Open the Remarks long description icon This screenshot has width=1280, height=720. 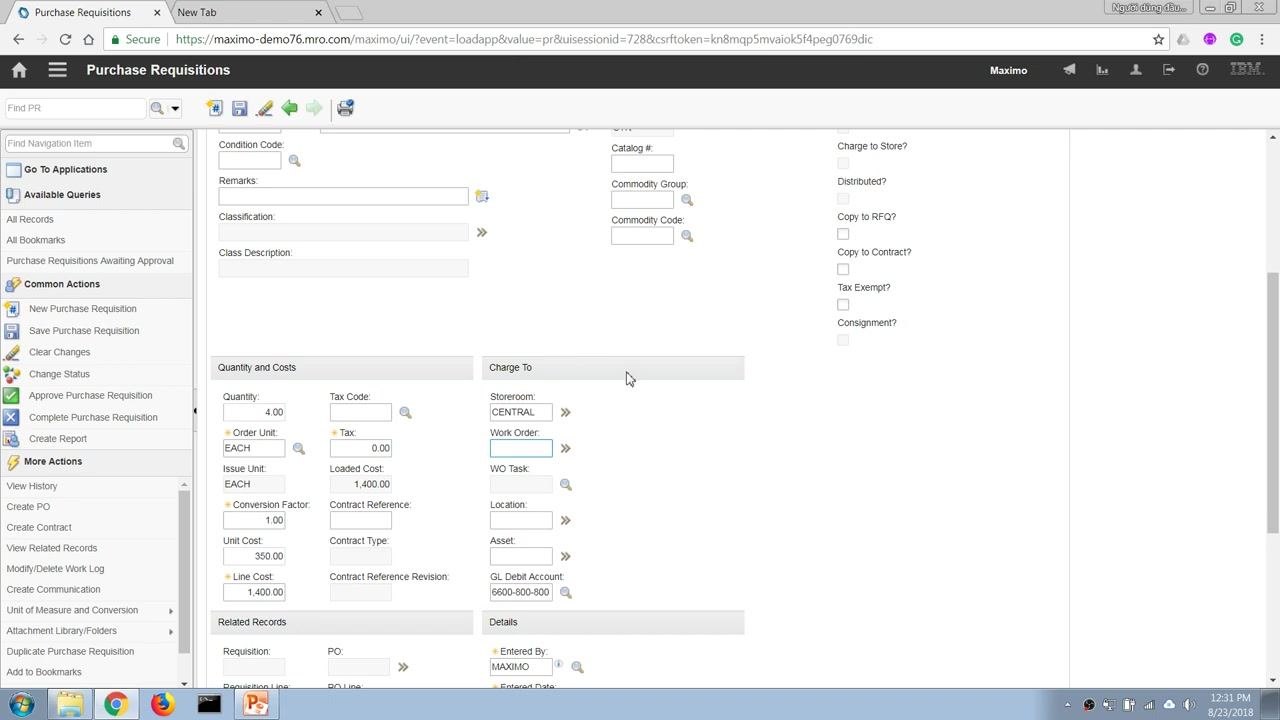[481, 197]
